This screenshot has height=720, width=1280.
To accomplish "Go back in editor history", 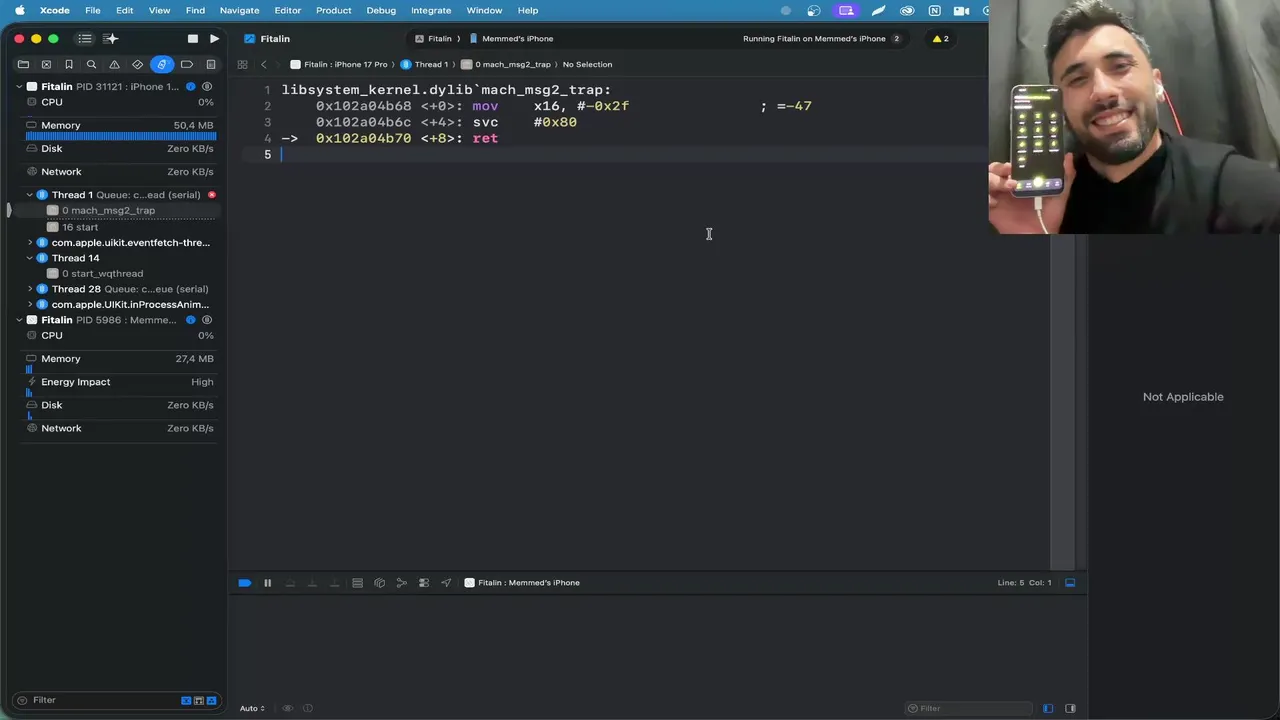I will tap(264, 64).
